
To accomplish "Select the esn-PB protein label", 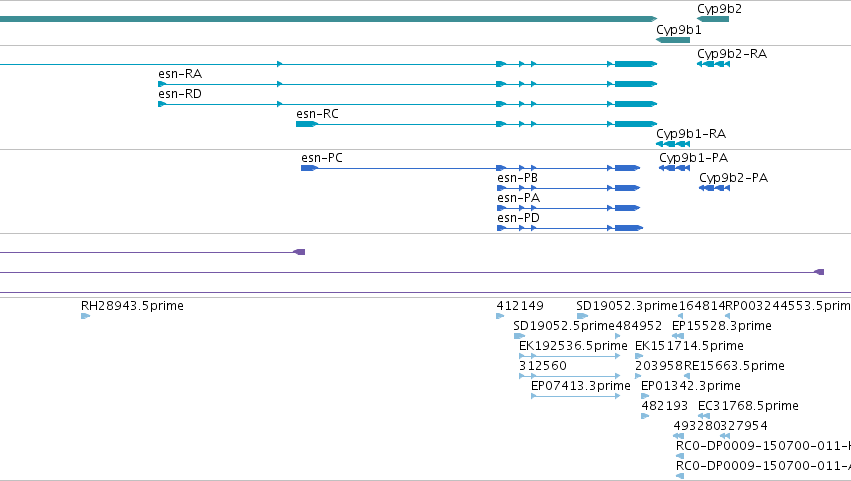I will (517, 178).
